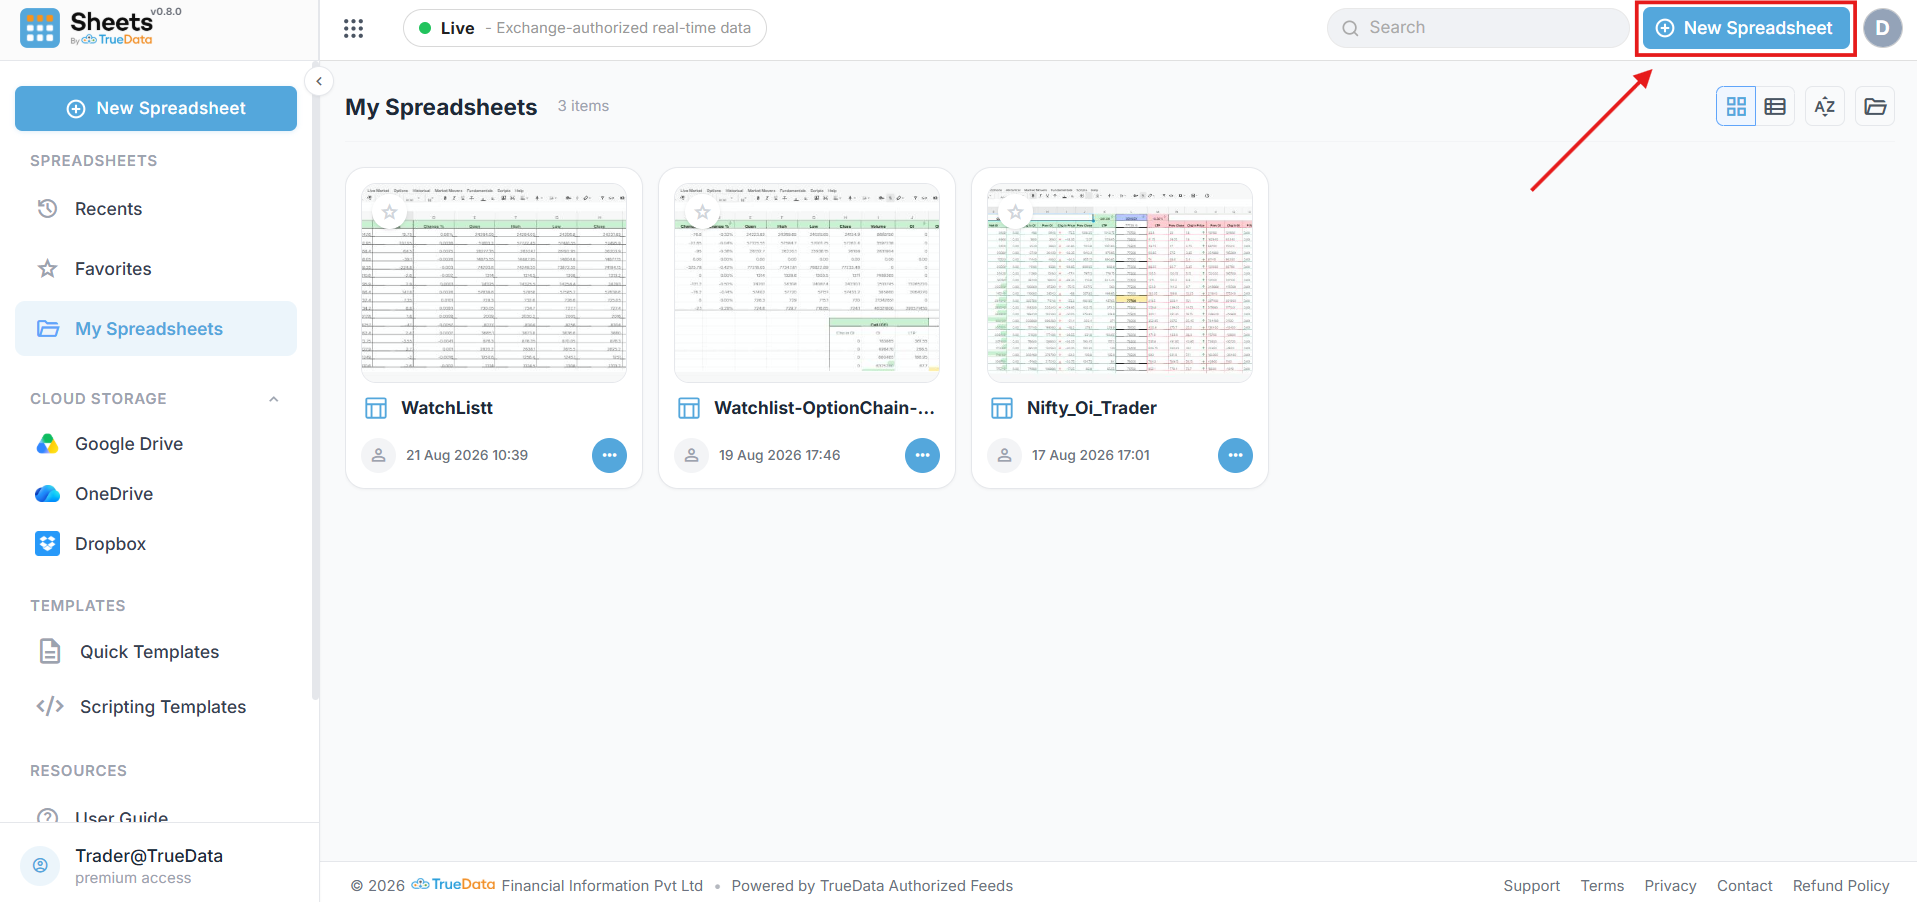
Task: Open the Privacy footer link
Action: (1670, 886)
